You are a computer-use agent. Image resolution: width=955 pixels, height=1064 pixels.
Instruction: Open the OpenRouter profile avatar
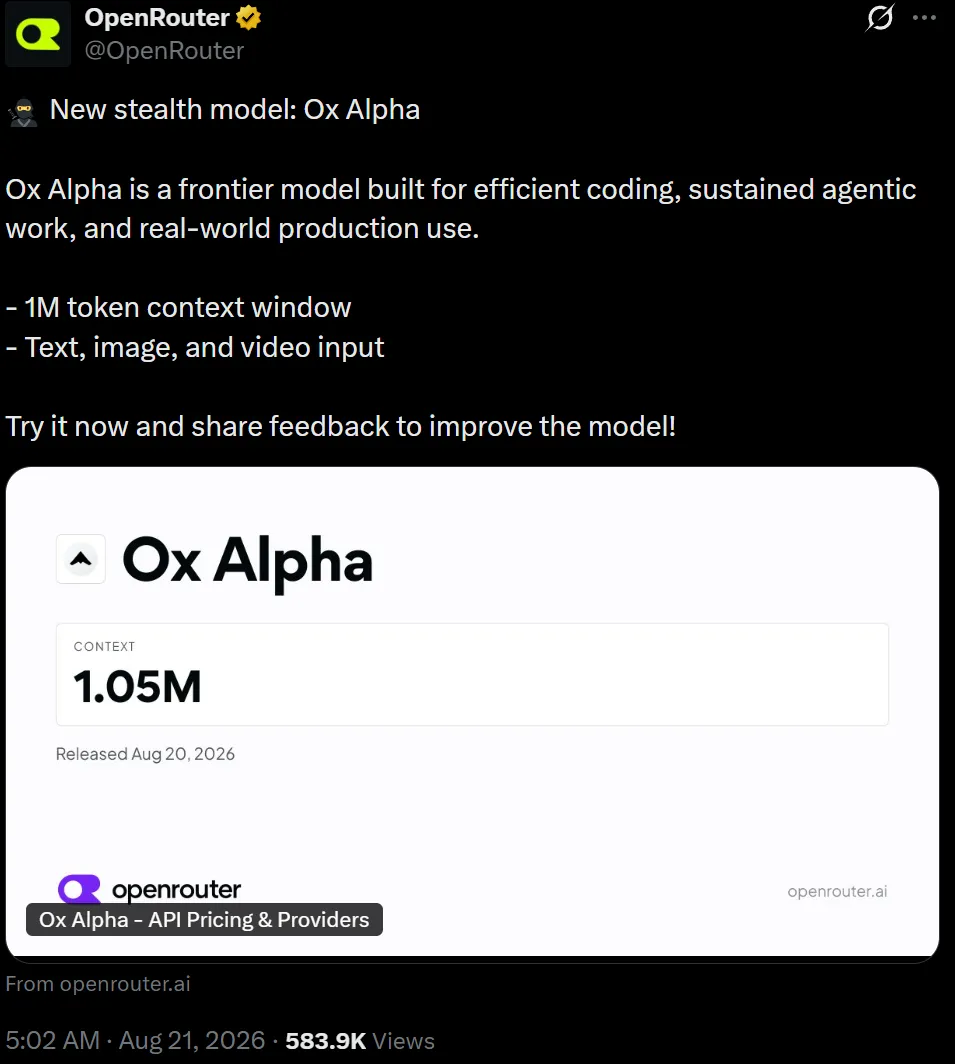click(38, 34)
